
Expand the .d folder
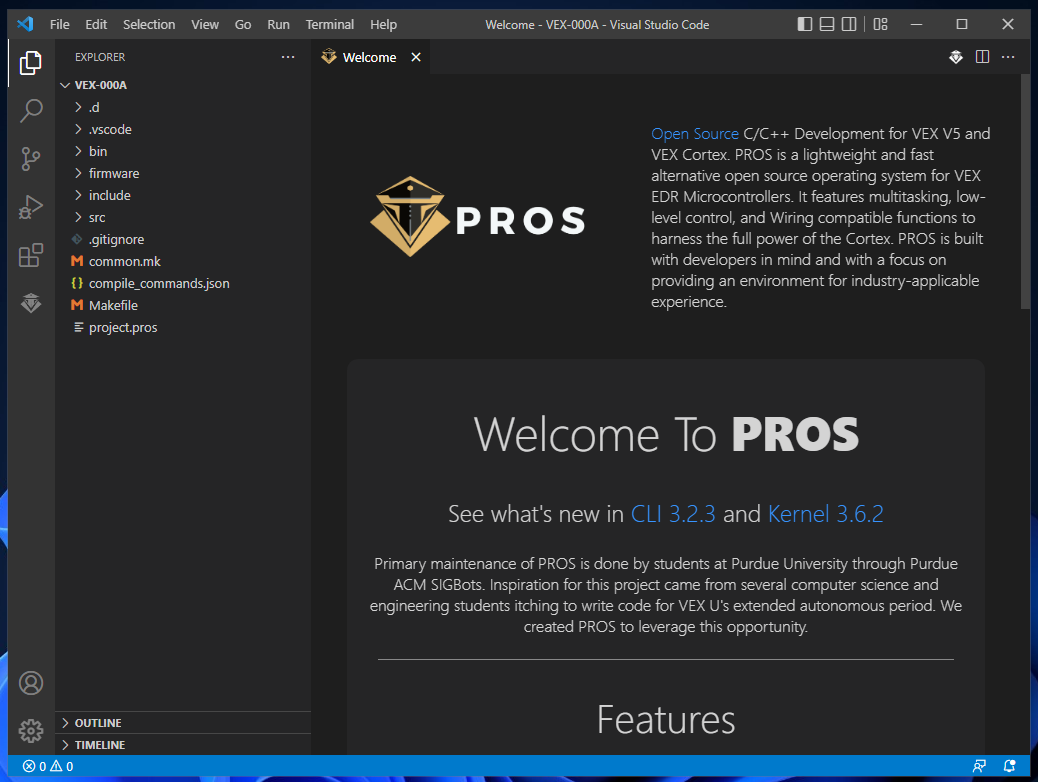coord(183,107)
